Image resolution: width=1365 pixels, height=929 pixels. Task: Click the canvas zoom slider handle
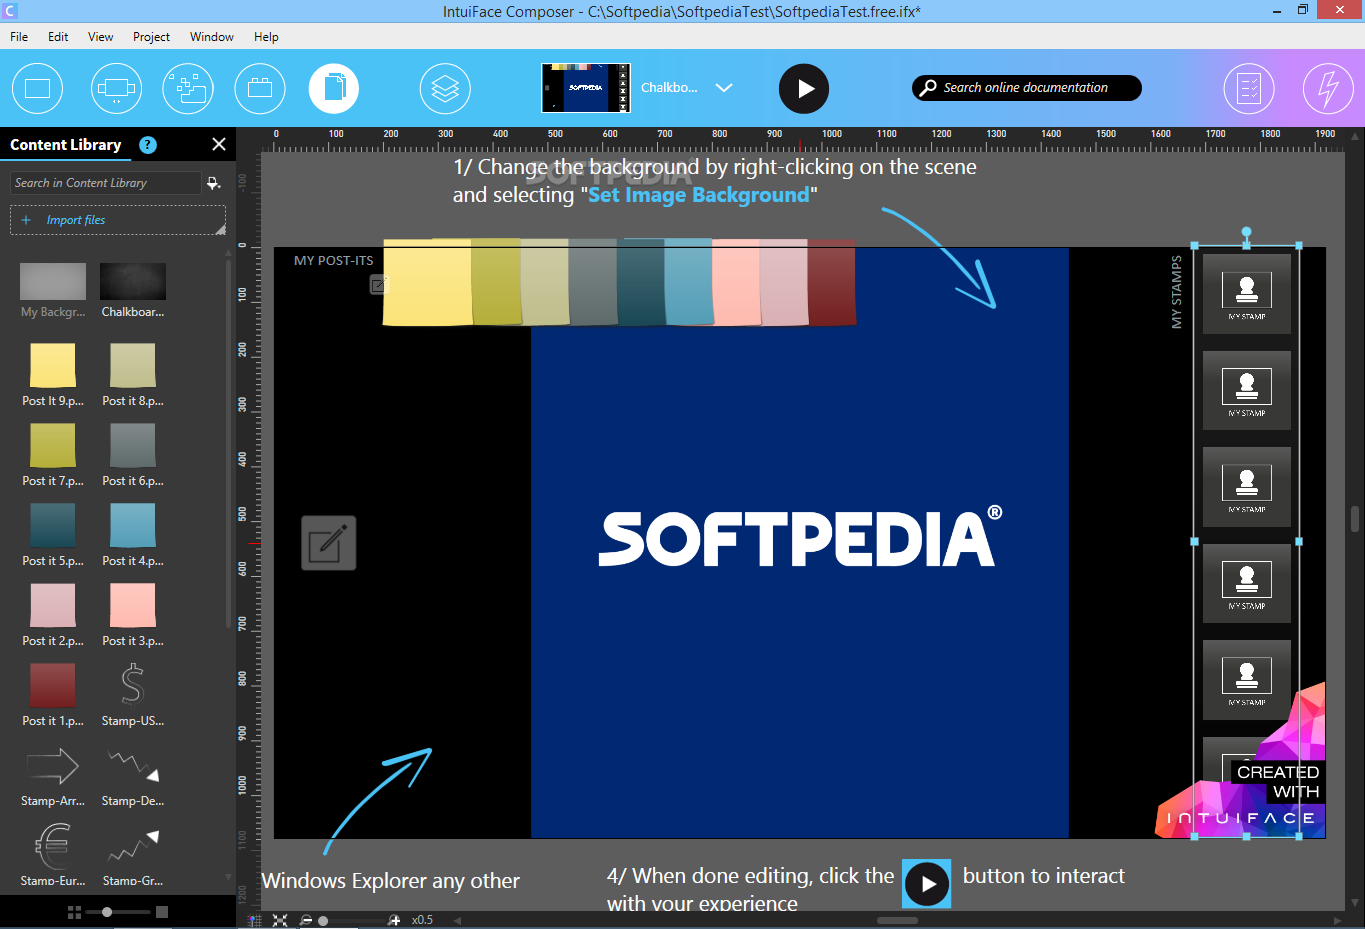pyautogui.click(x=323, y=921)
